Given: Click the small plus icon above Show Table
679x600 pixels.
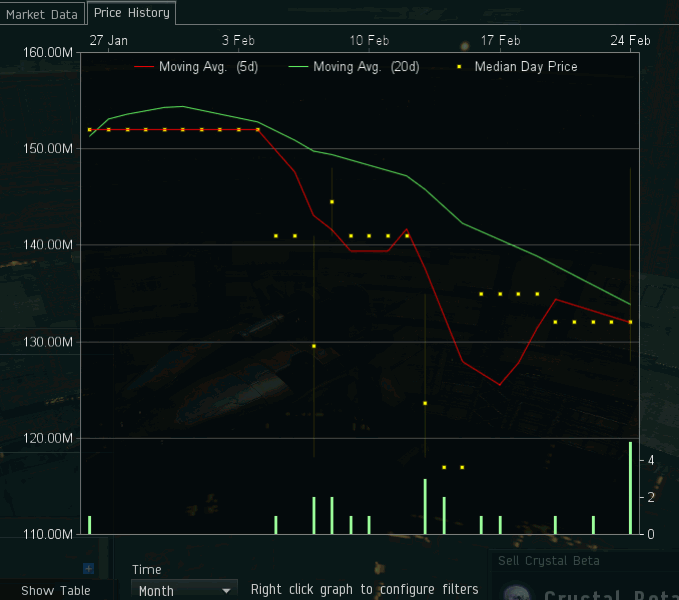Looking at the screenshot, I should coord(88,568).
